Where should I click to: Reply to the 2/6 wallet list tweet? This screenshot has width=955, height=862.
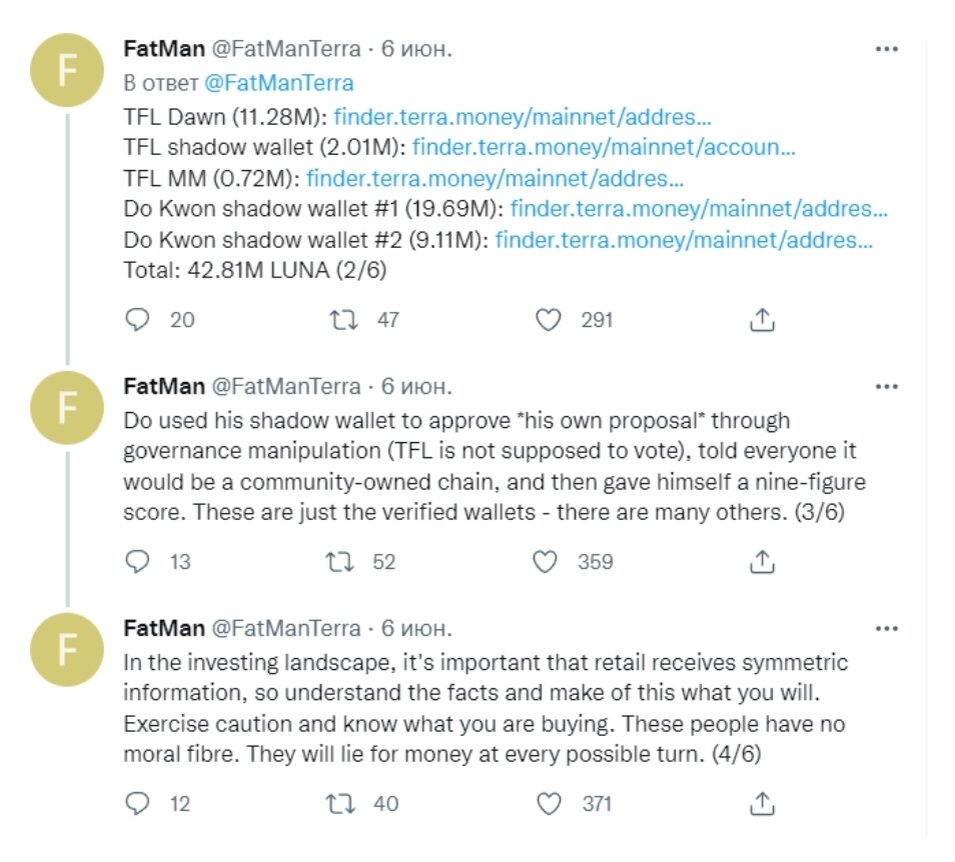137,319
